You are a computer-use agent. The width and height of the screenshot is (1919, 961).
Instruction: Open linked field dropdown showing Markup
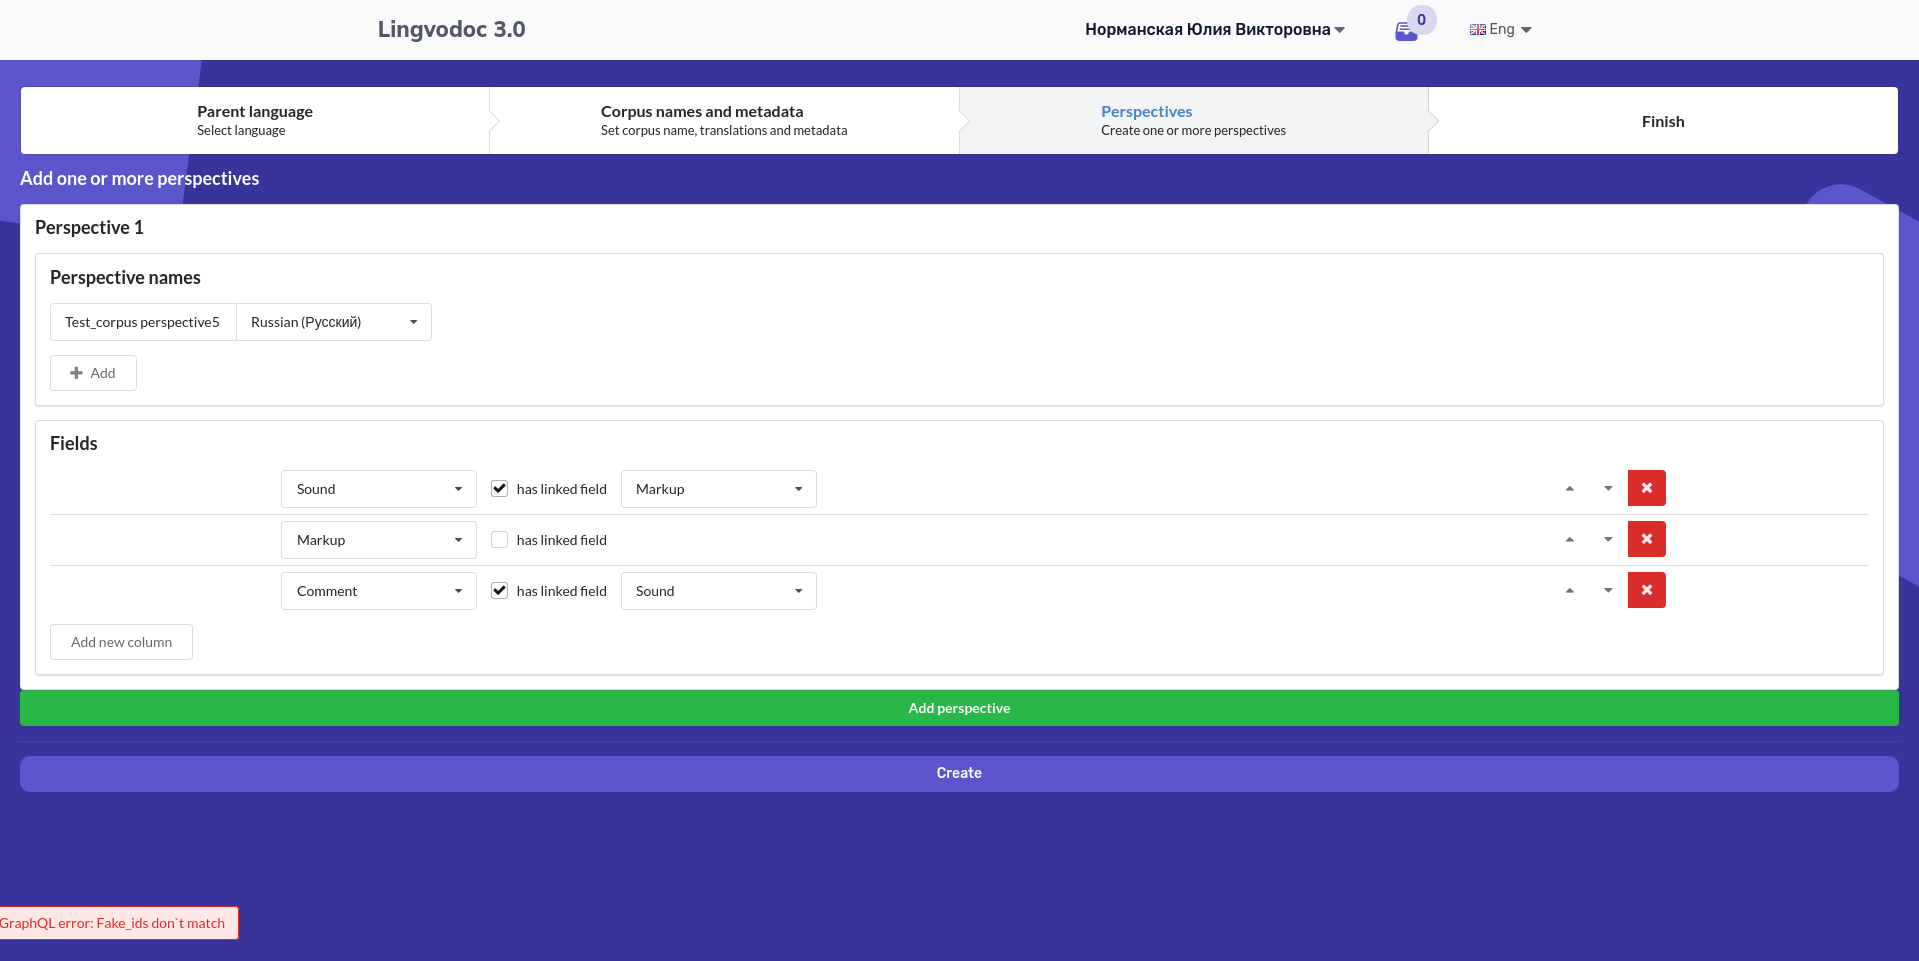coord(719,489)
